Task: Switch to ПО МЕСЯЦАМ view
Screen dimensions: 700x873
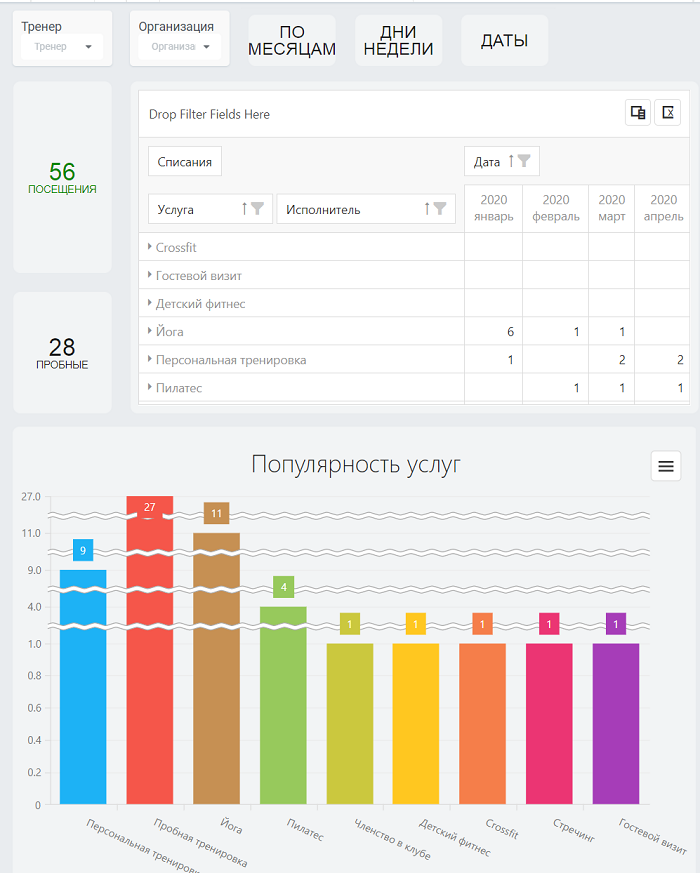Action: pyautogui.click(x=292, y=41)
